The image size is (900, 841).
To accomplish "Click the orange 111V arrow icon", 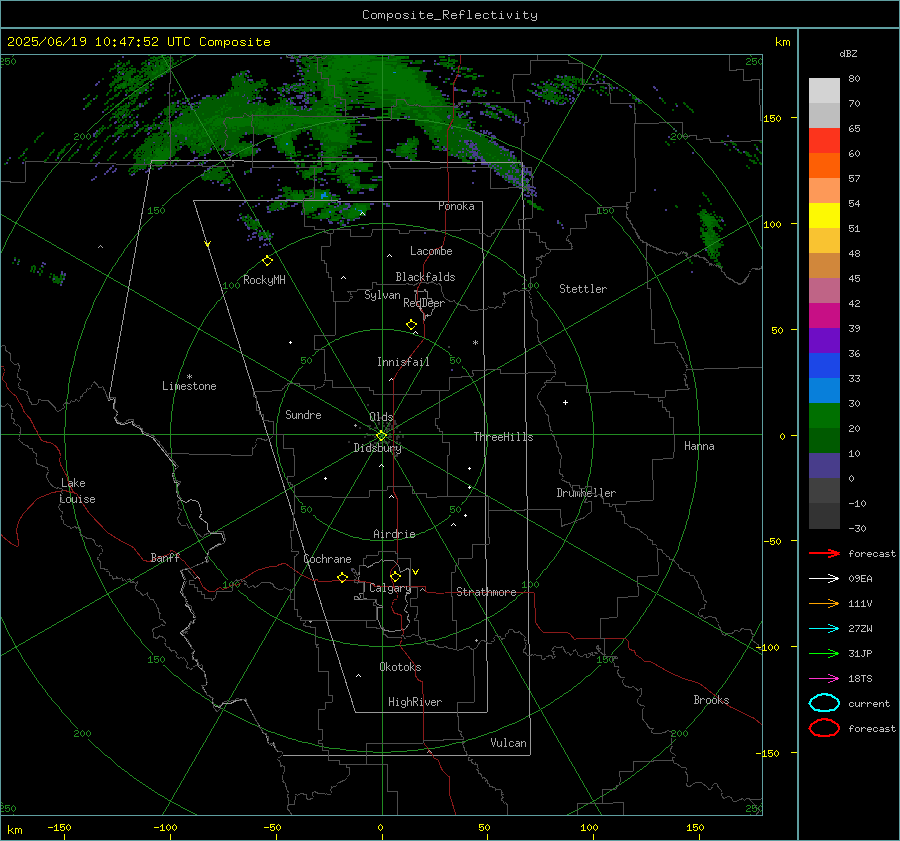I will tap(824, 603).
